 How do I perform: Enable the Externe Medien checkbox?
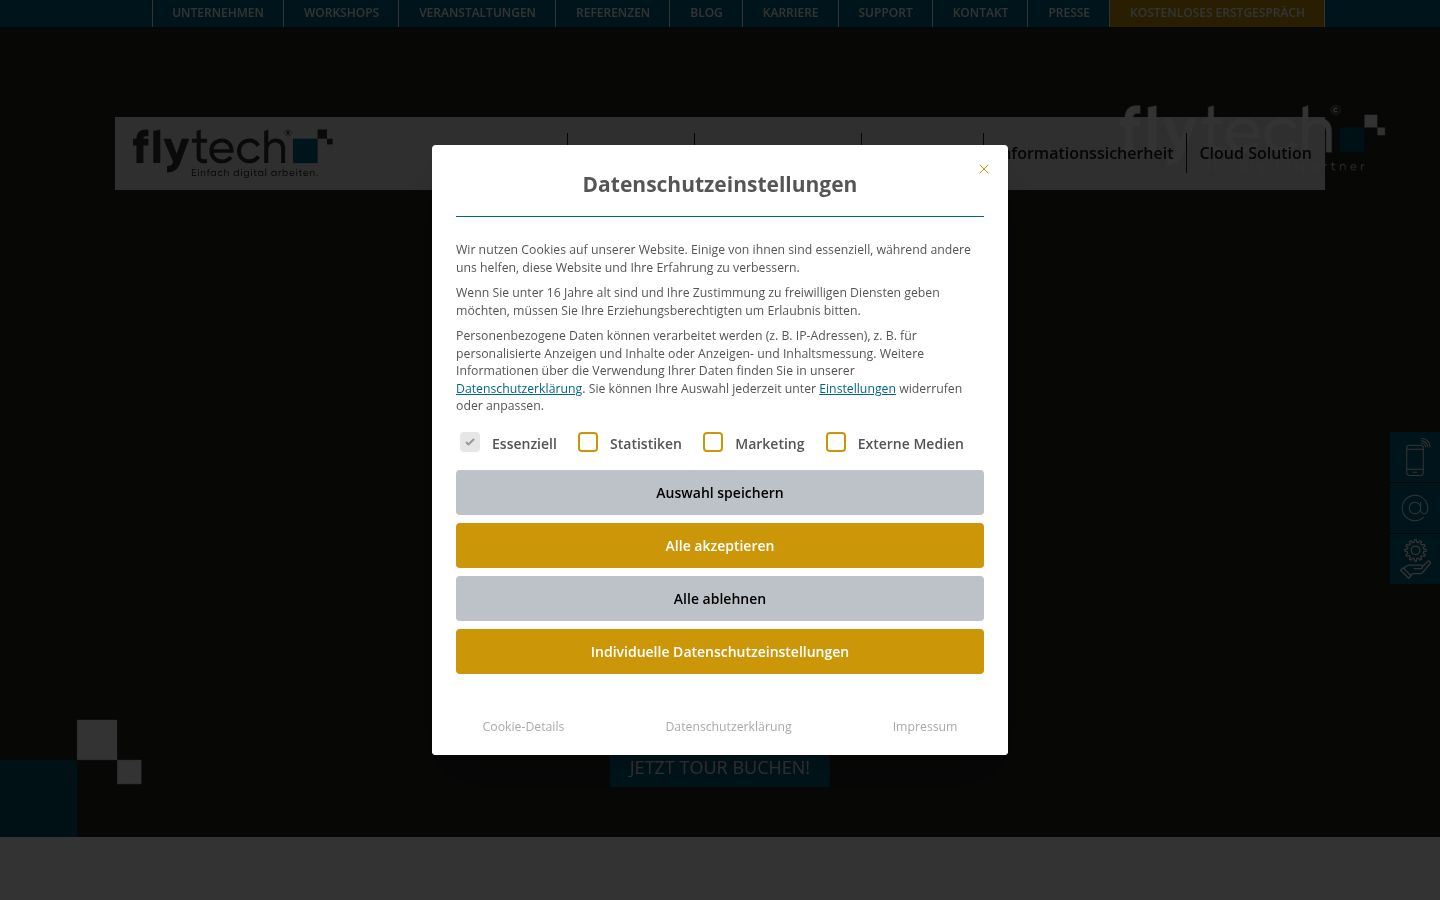[836, 442]
